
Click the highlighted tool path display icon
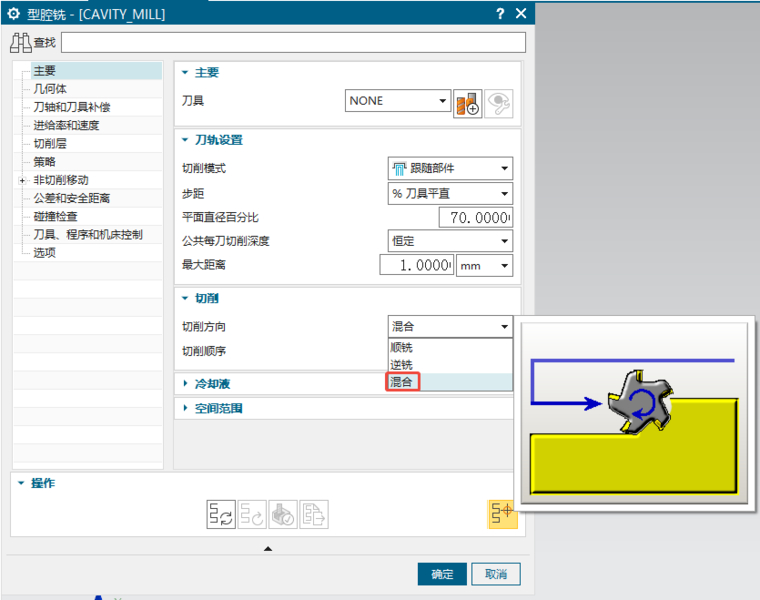tap(502, 514)
